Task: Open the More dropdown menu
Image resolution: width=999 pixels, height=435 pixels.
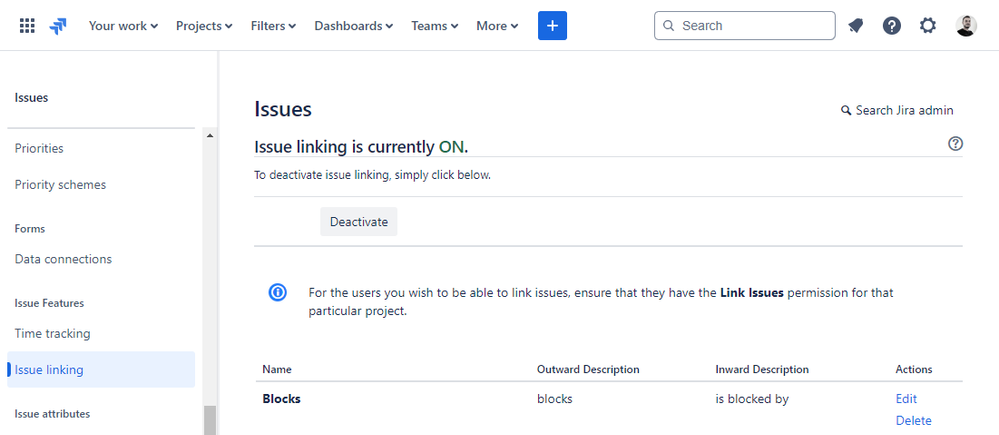Action: click(x=497, y=26)
